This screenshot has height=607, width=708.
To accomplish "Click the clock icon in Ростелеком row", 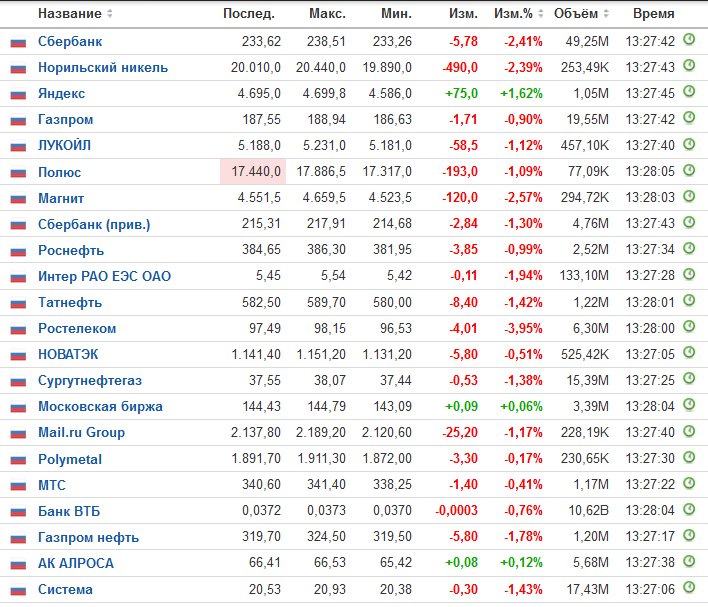I will (689, 326).
